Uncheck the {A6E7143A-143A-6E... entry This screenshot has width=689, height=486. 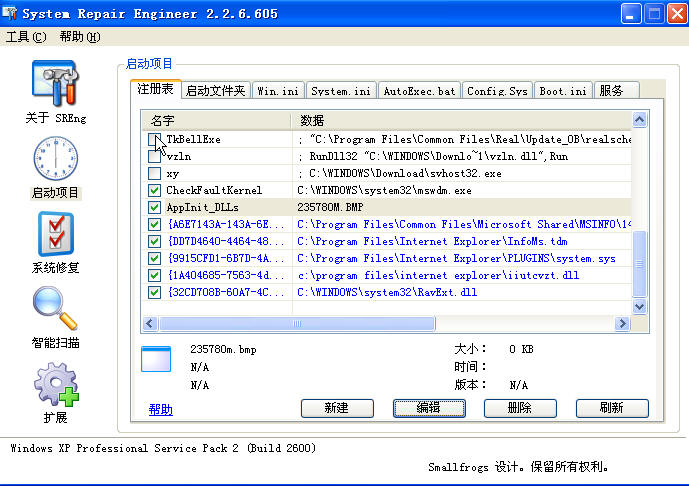click(154, 225)
